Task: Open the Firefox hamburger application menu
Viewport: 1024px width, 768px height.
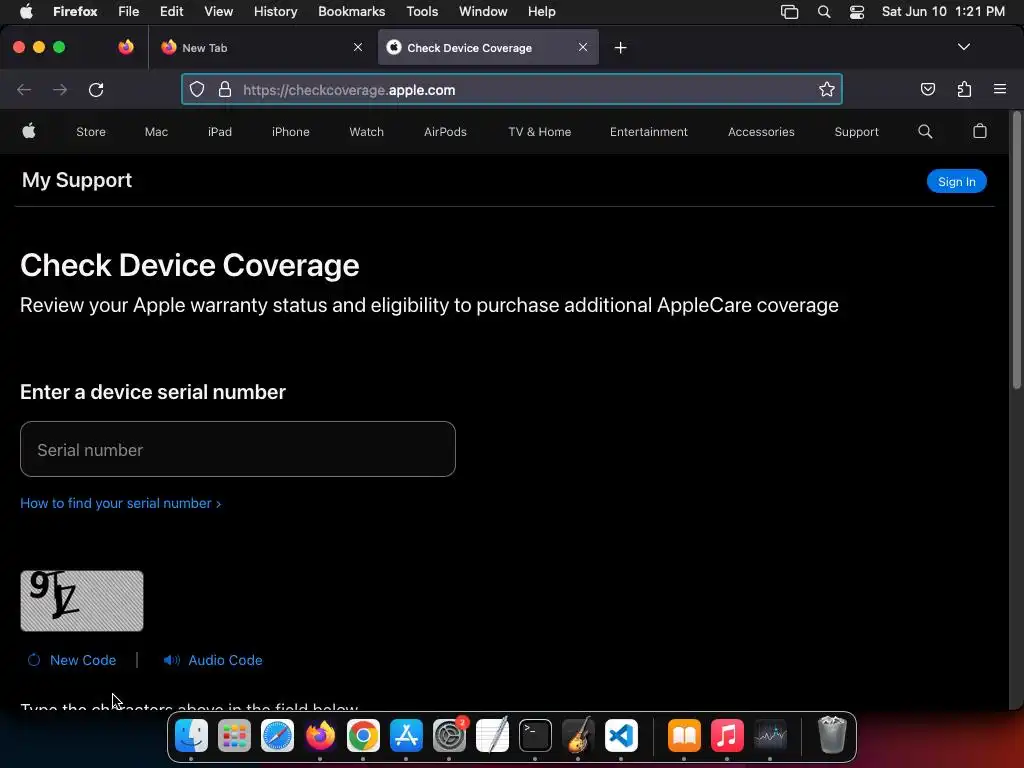Action: coord(1000,89)
